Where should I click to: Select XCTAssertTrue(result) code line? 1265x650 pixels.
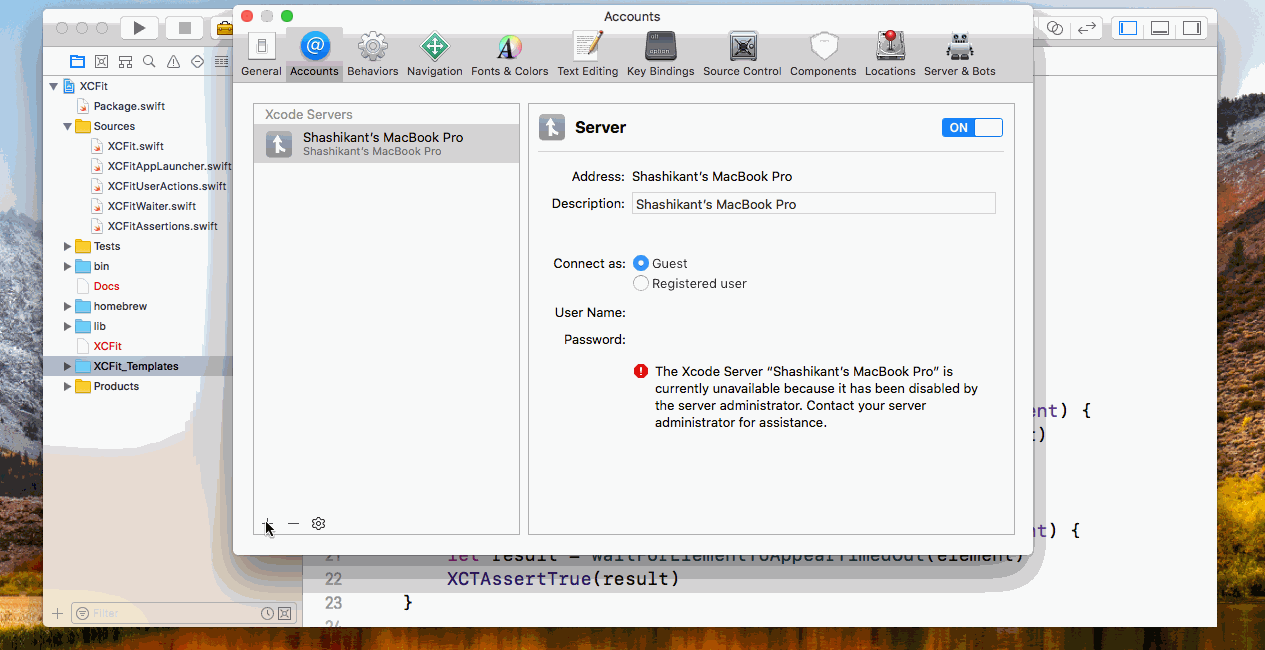[562, 579]
